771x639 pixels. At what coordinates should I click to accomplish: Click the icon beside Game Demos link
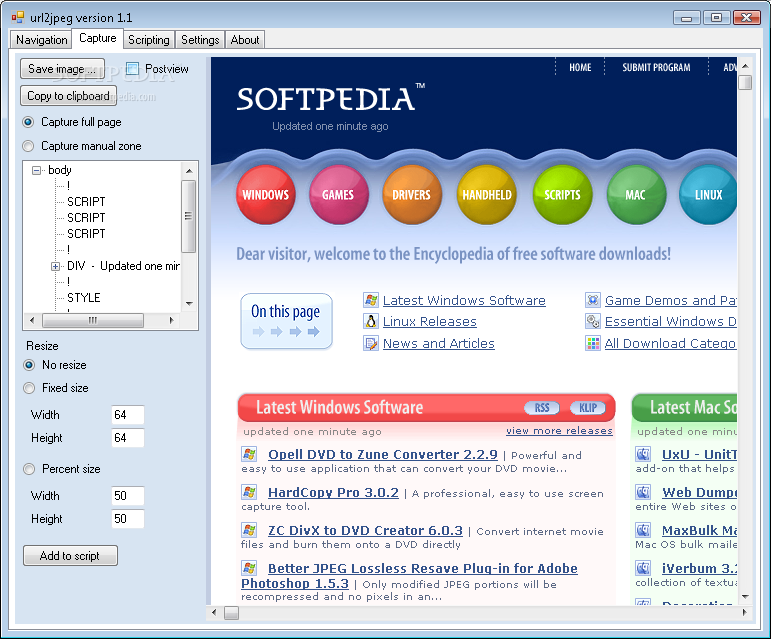(x=593, y=300)
